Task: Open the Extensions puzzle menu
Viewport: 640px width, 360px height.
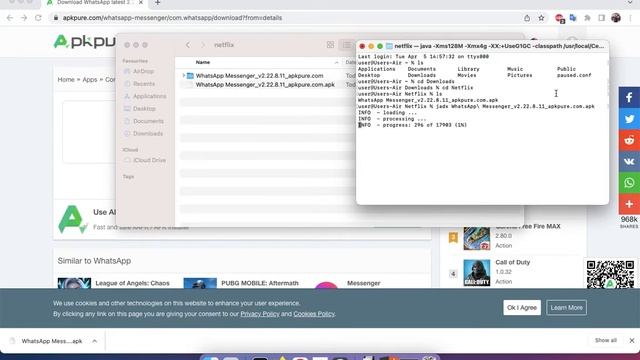Action: tap(587, 18)
